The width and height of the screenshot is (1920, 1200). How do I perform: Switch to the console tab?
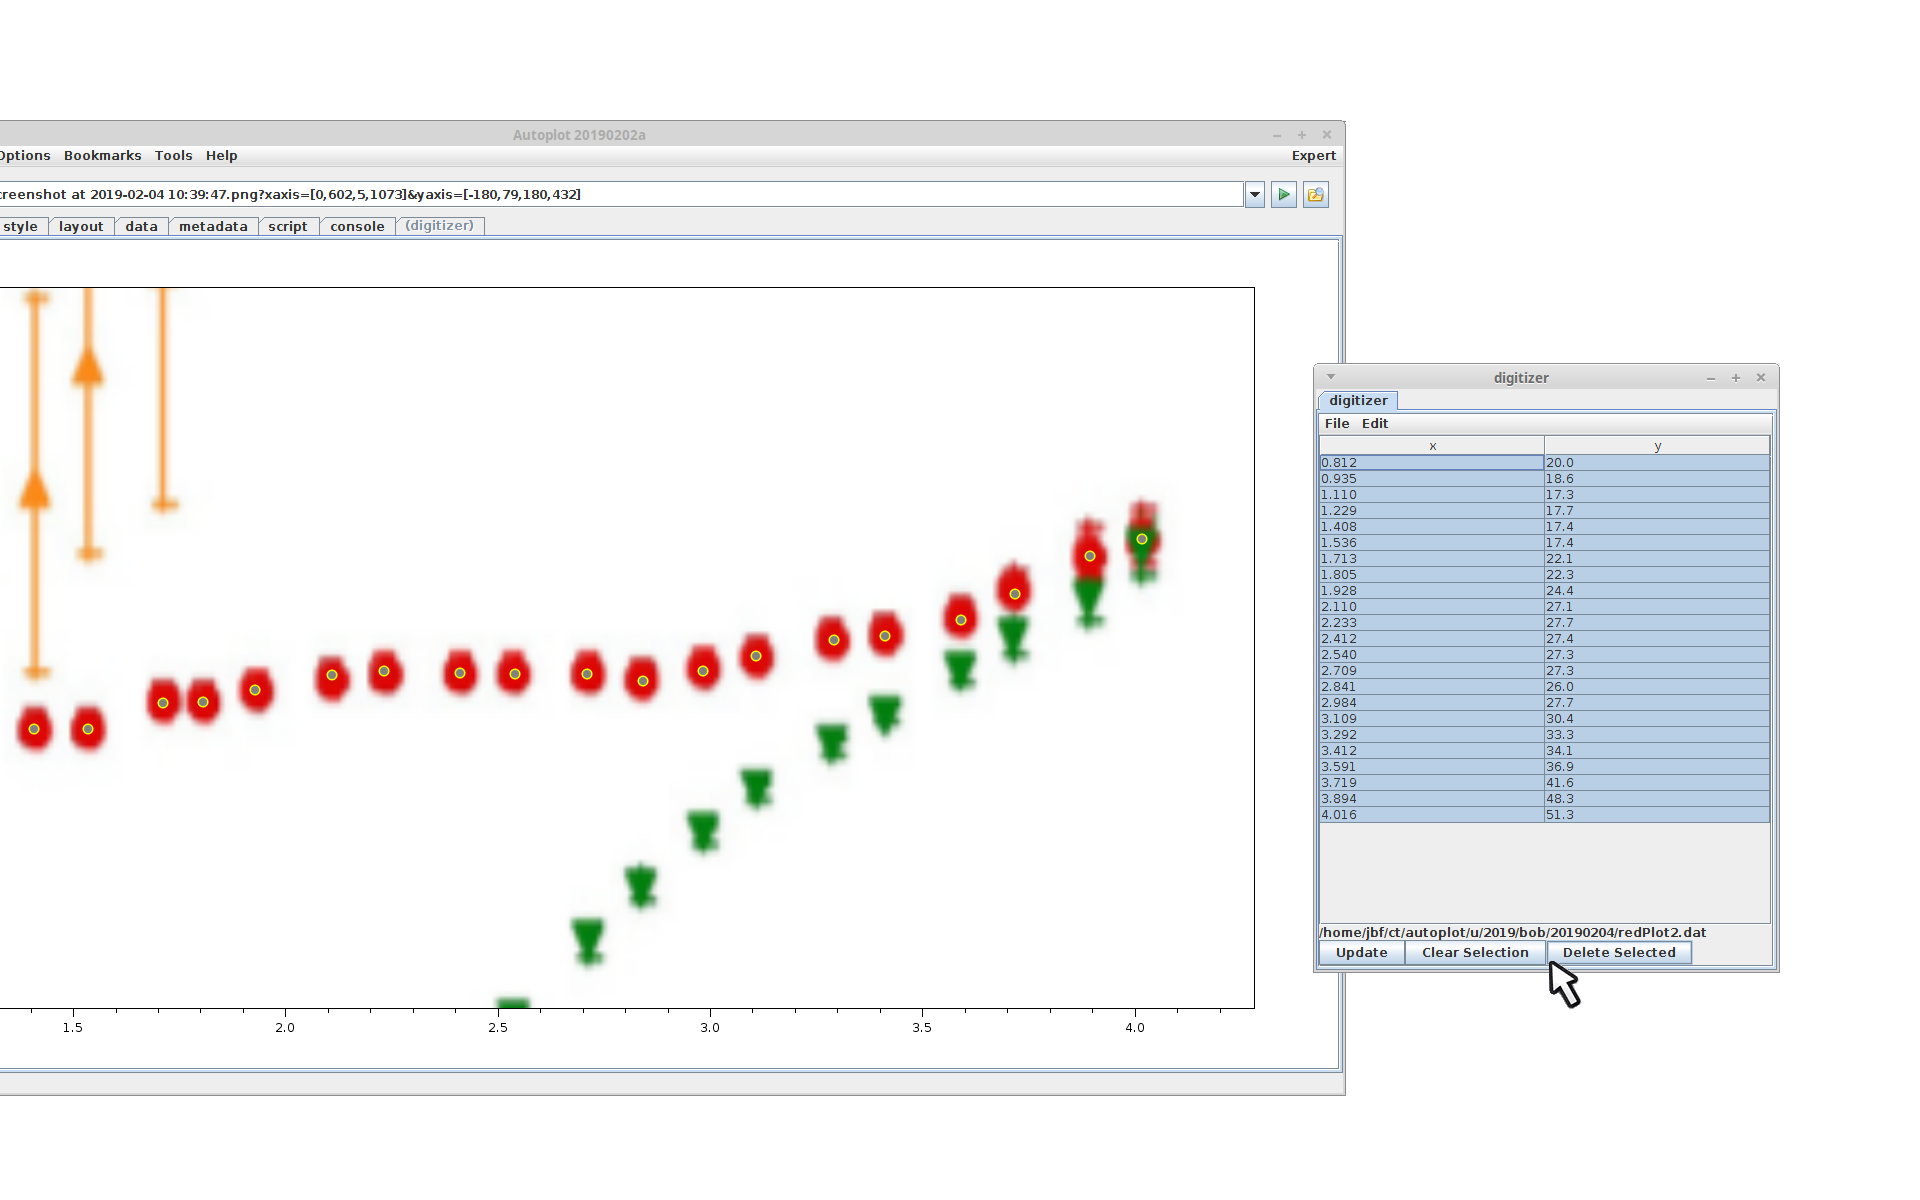(x=357, y=226)
